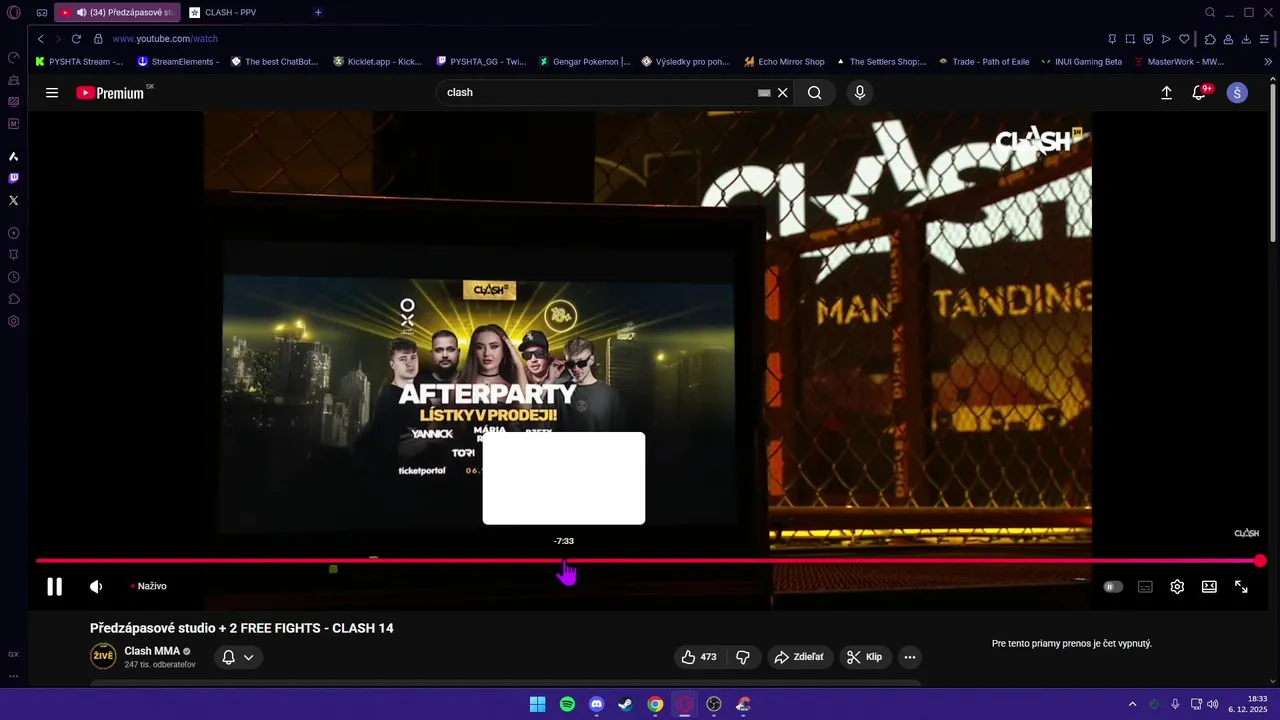Toggle subtitles on the video
The height and width of the screenshot is (720, 1280).
1145,587
